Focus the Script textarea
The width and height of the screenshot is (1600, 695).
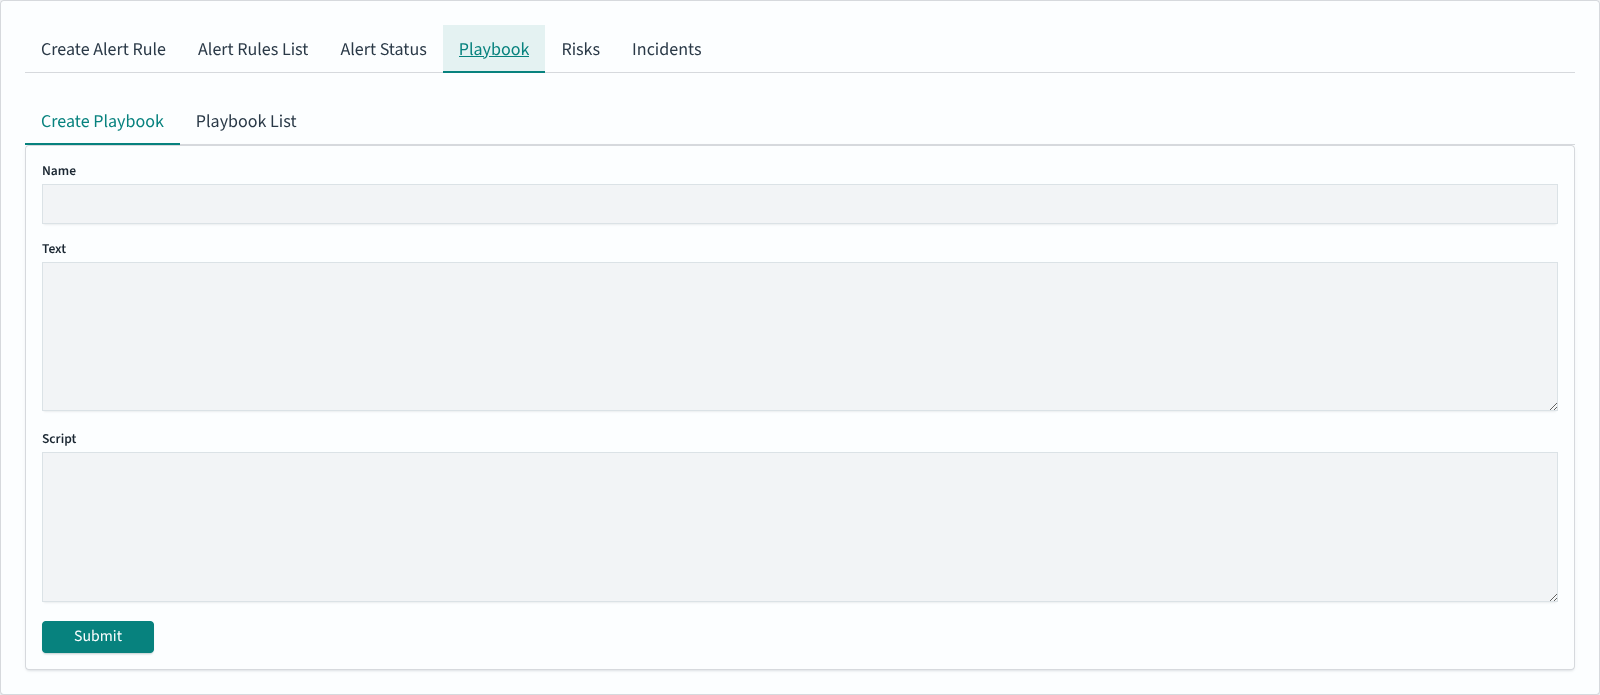point(800,527)
